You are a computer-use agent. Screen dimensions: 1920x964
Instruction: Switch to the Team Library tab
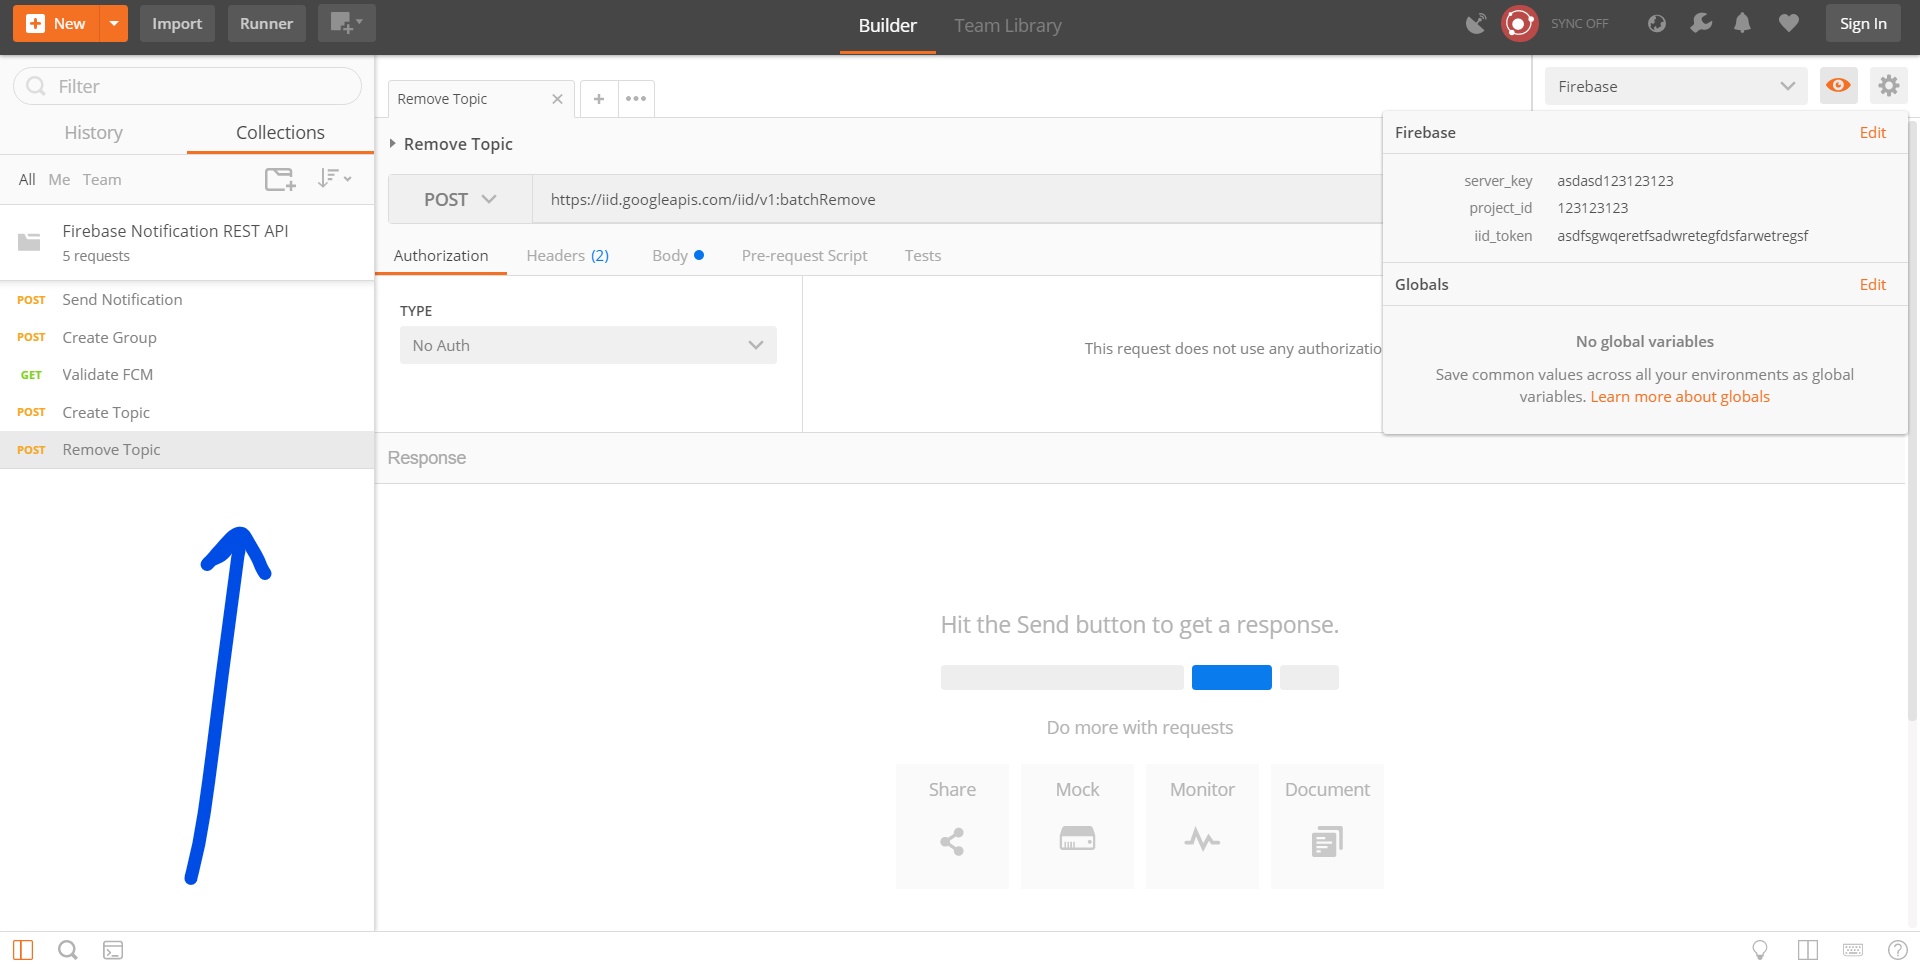click(x=1007, y=26)
